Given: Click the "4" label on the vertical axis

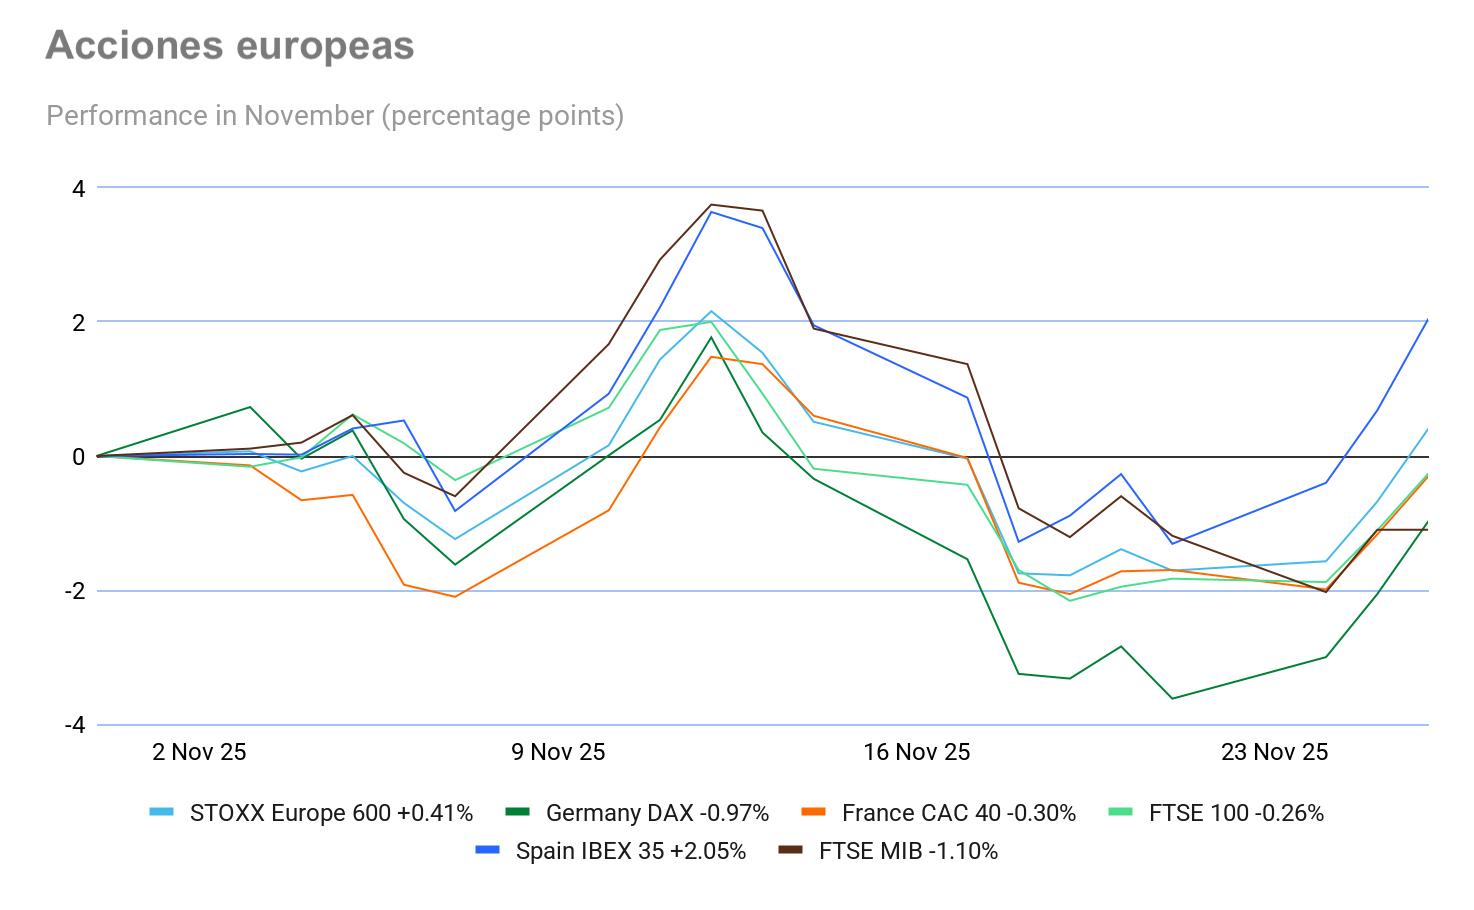Looking at the screenshot, I should pos(78,188).
